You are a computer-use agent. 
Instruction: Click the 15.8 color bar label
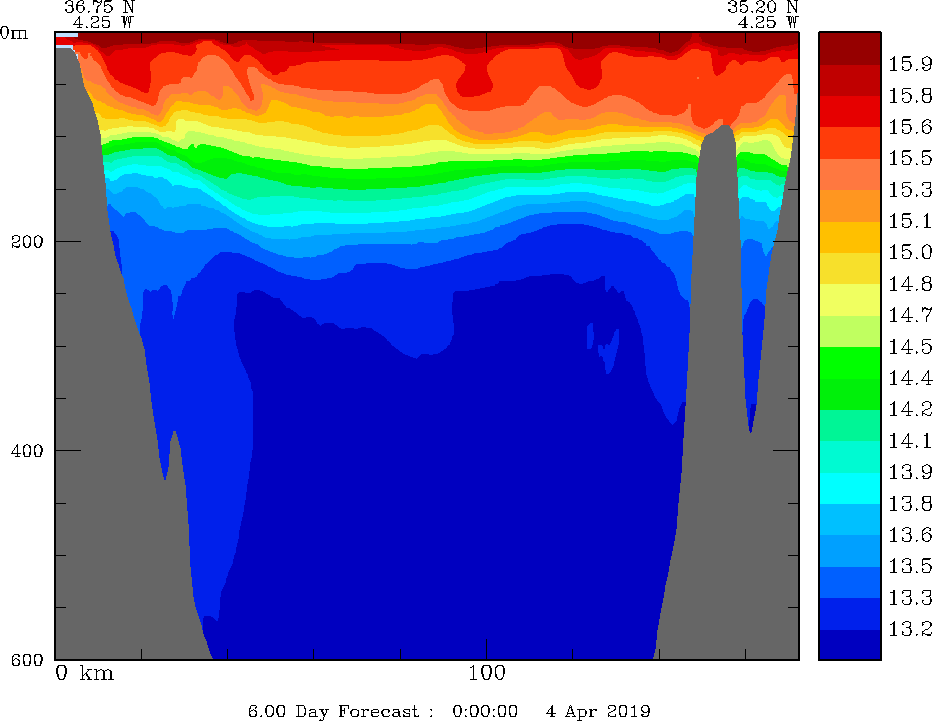(x=910, y=96)
